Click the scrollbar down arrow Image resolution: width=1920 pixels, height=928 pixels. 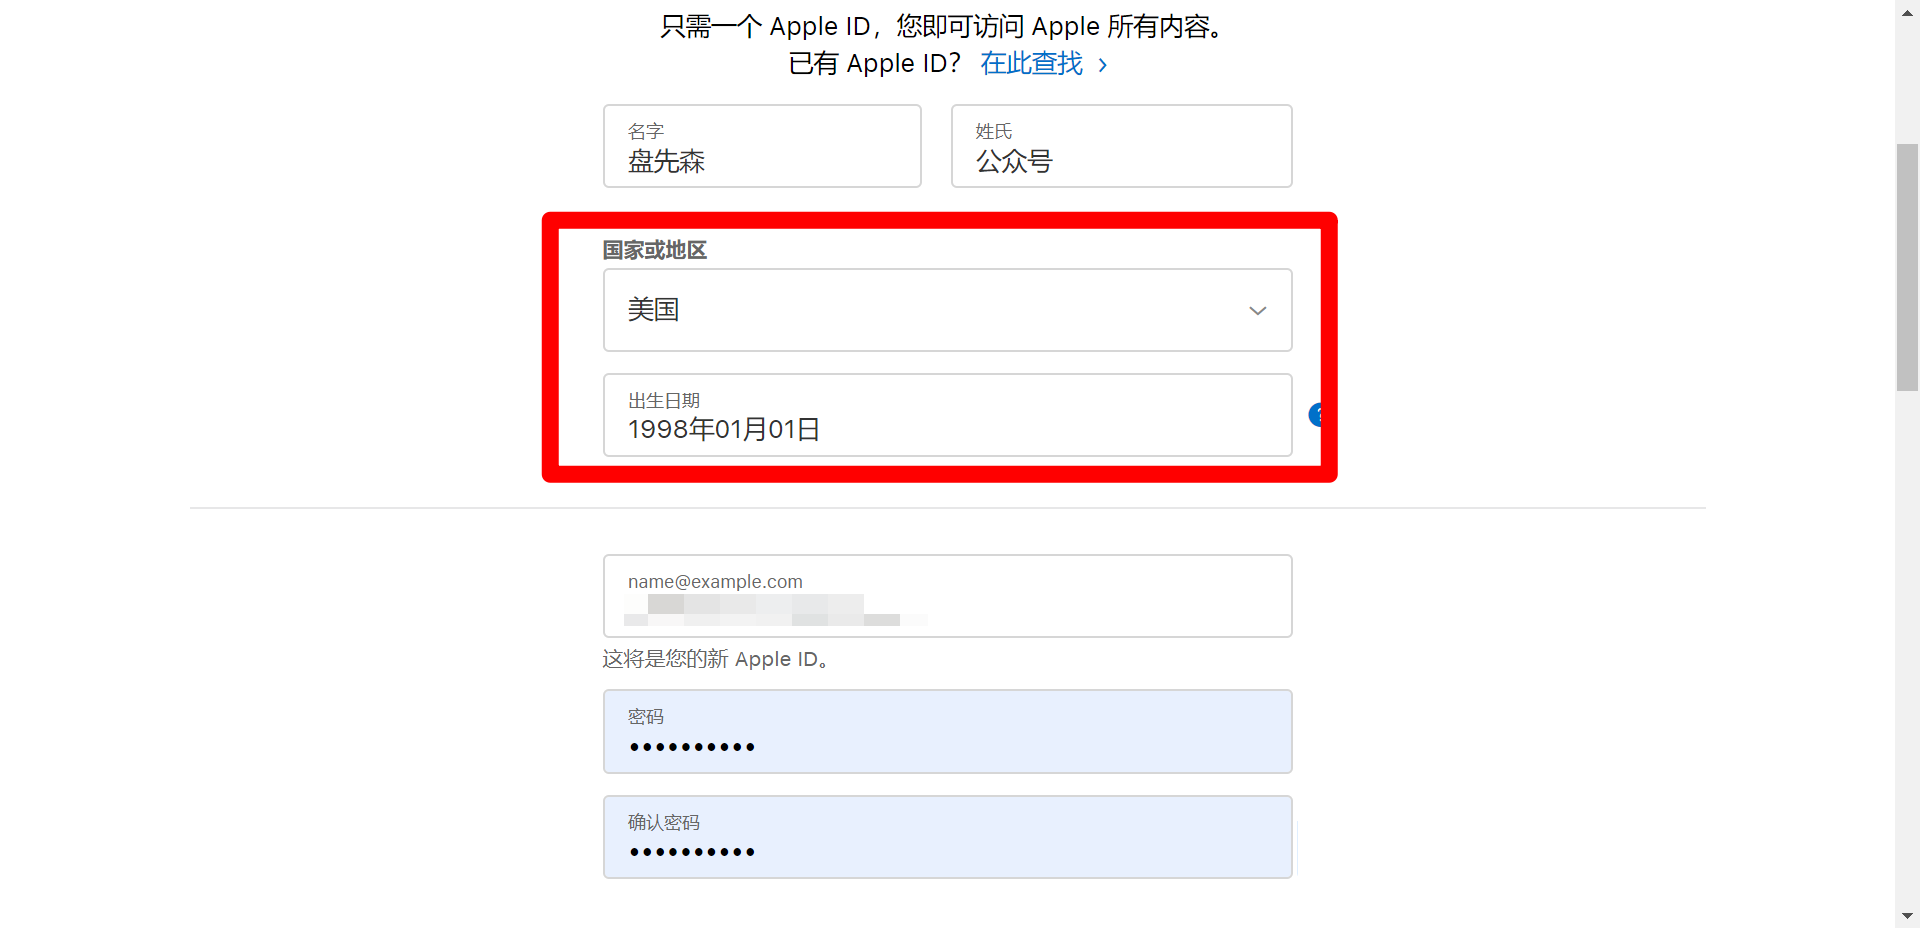click(1907, 915)
